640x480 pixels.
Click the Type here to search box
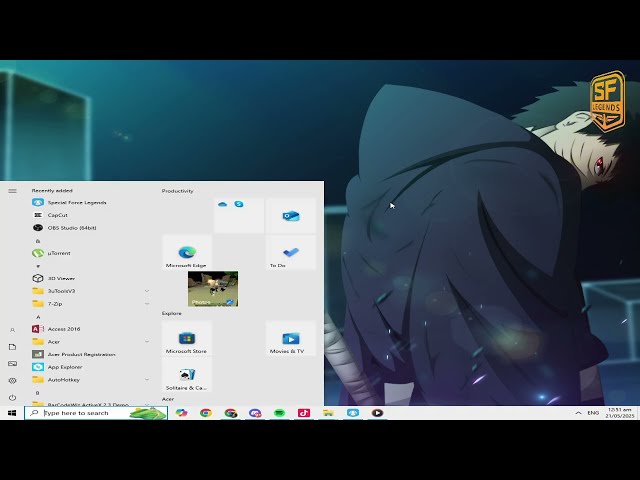pos(96,413)
